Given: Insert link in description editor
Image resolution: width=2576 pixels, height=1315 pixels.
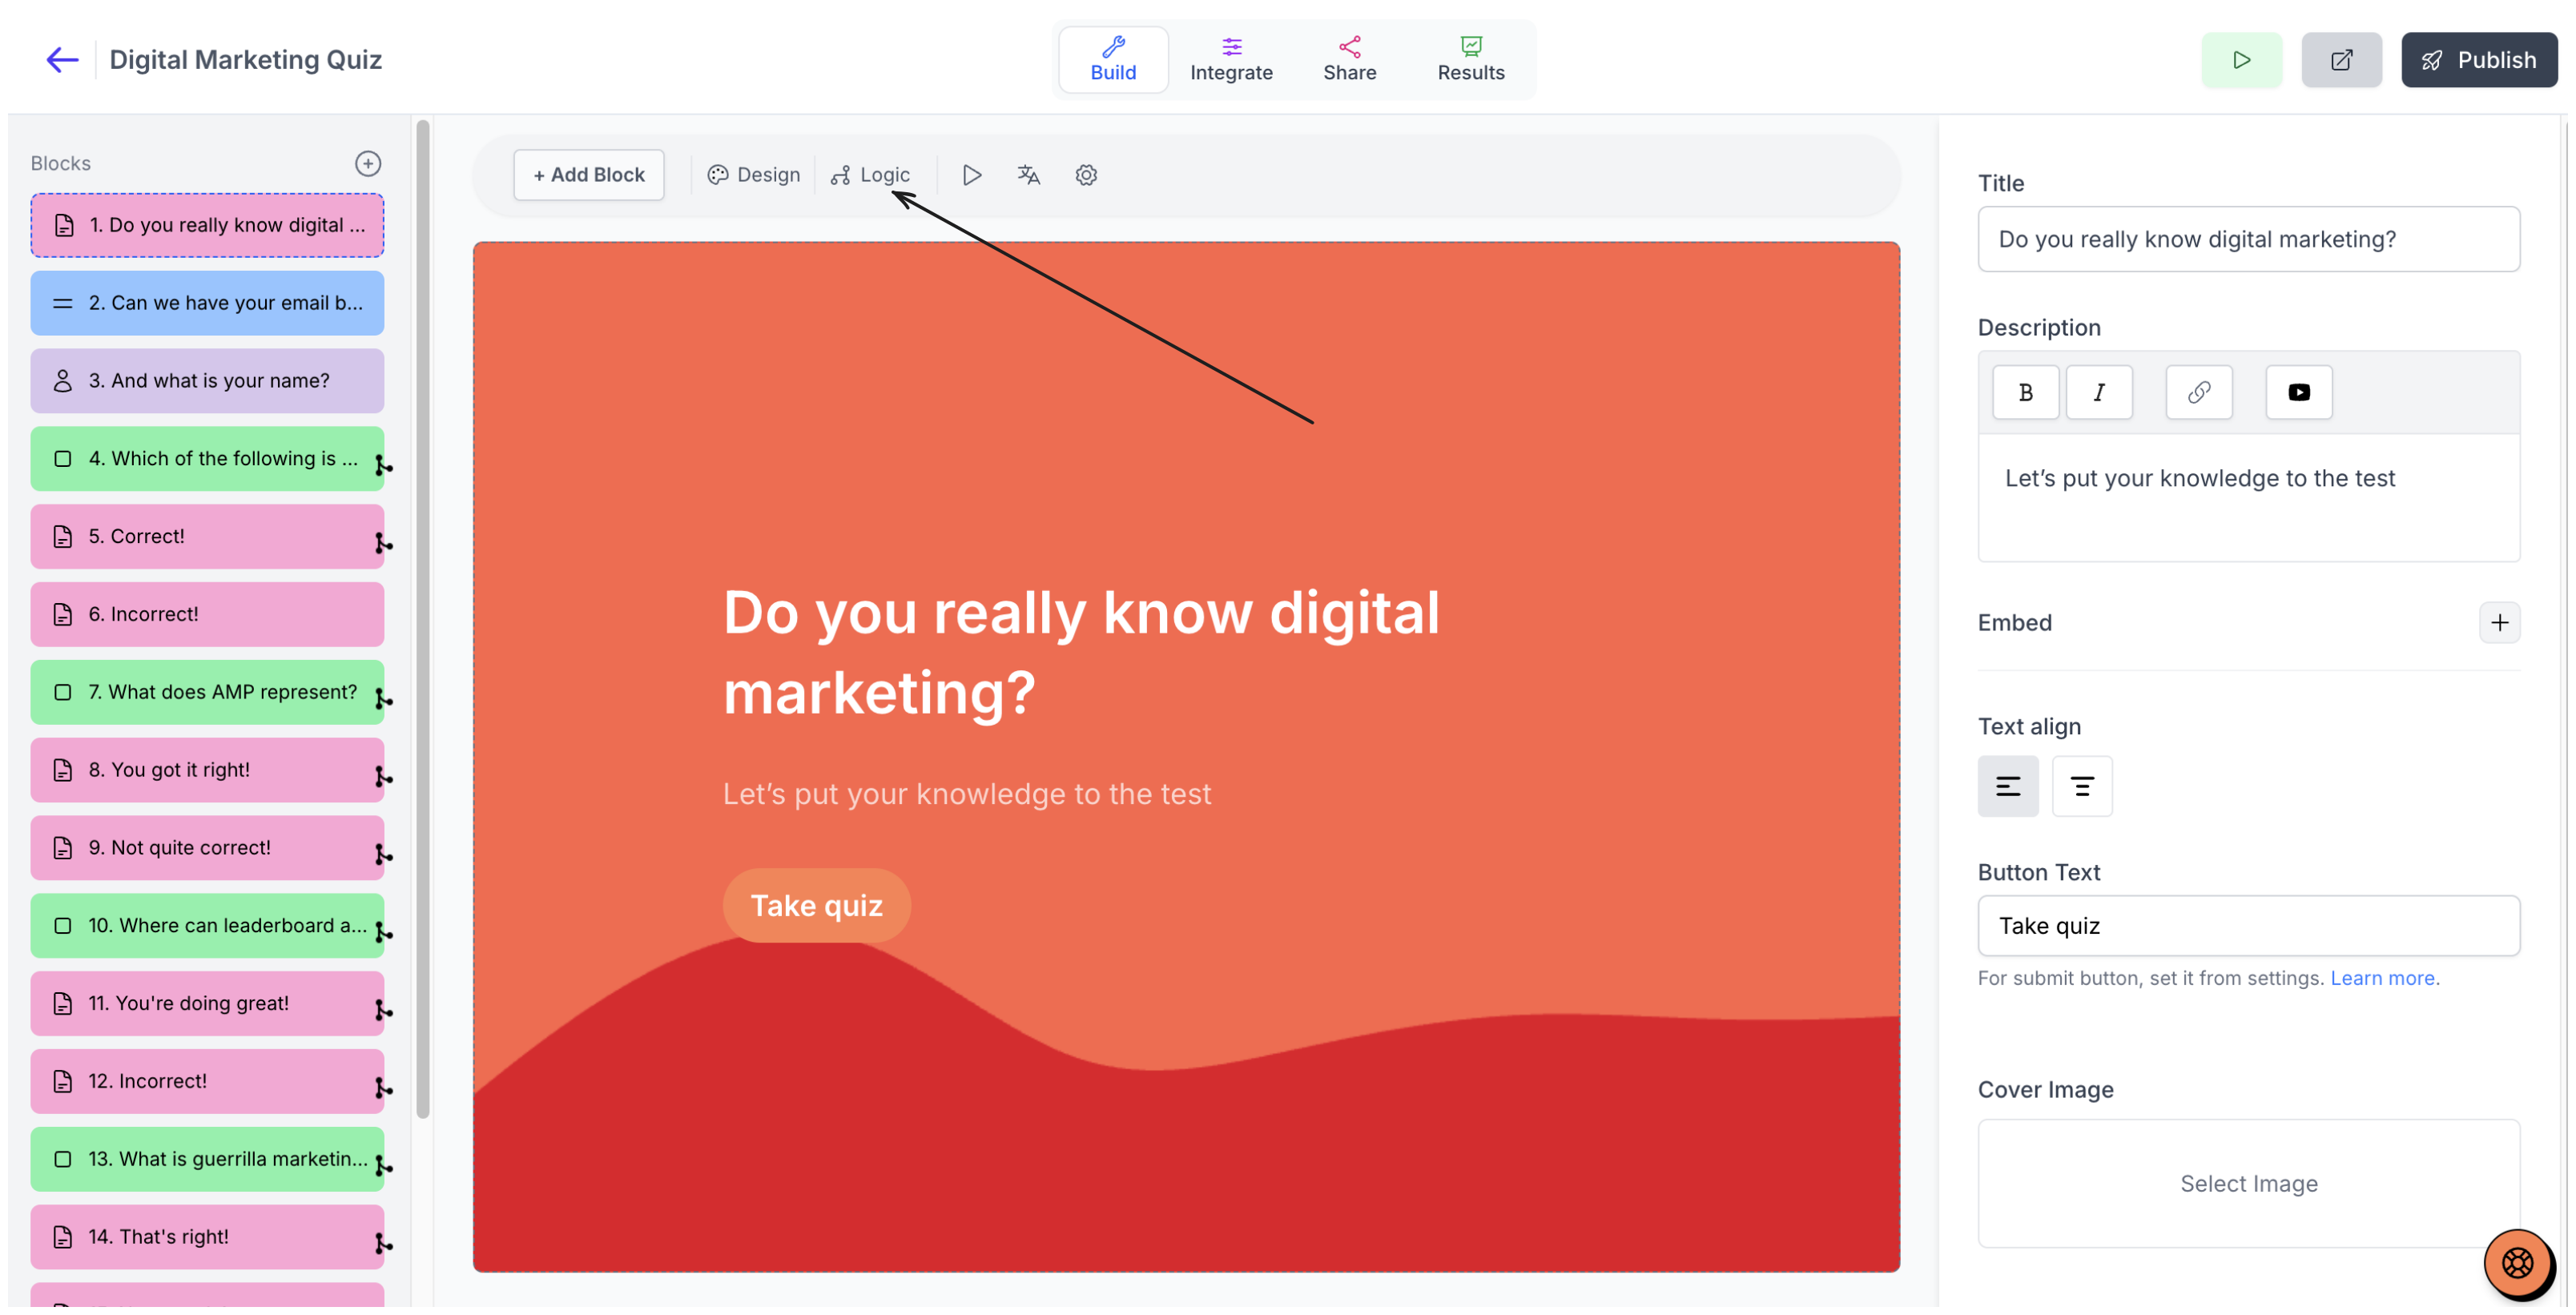Looking at the screenshot, I should click(x=2199, y=392).
